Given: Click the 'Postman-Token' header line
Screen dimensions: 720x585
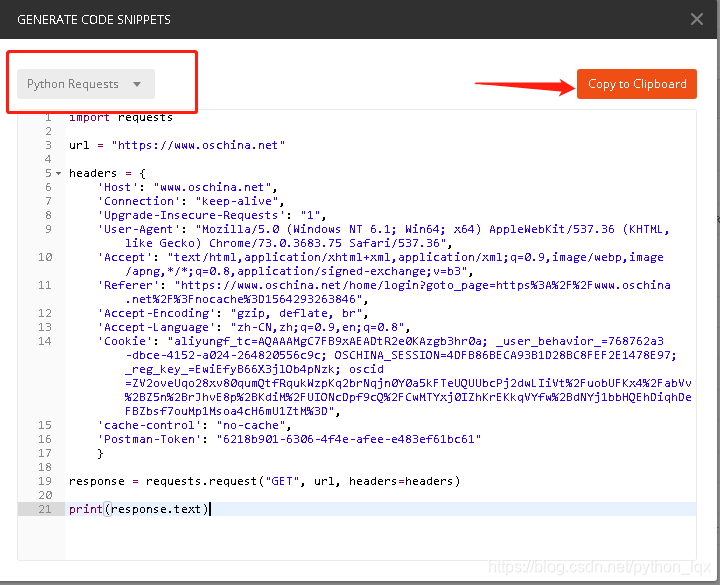Looking at the screenshot, I should [x=289, y=439].
